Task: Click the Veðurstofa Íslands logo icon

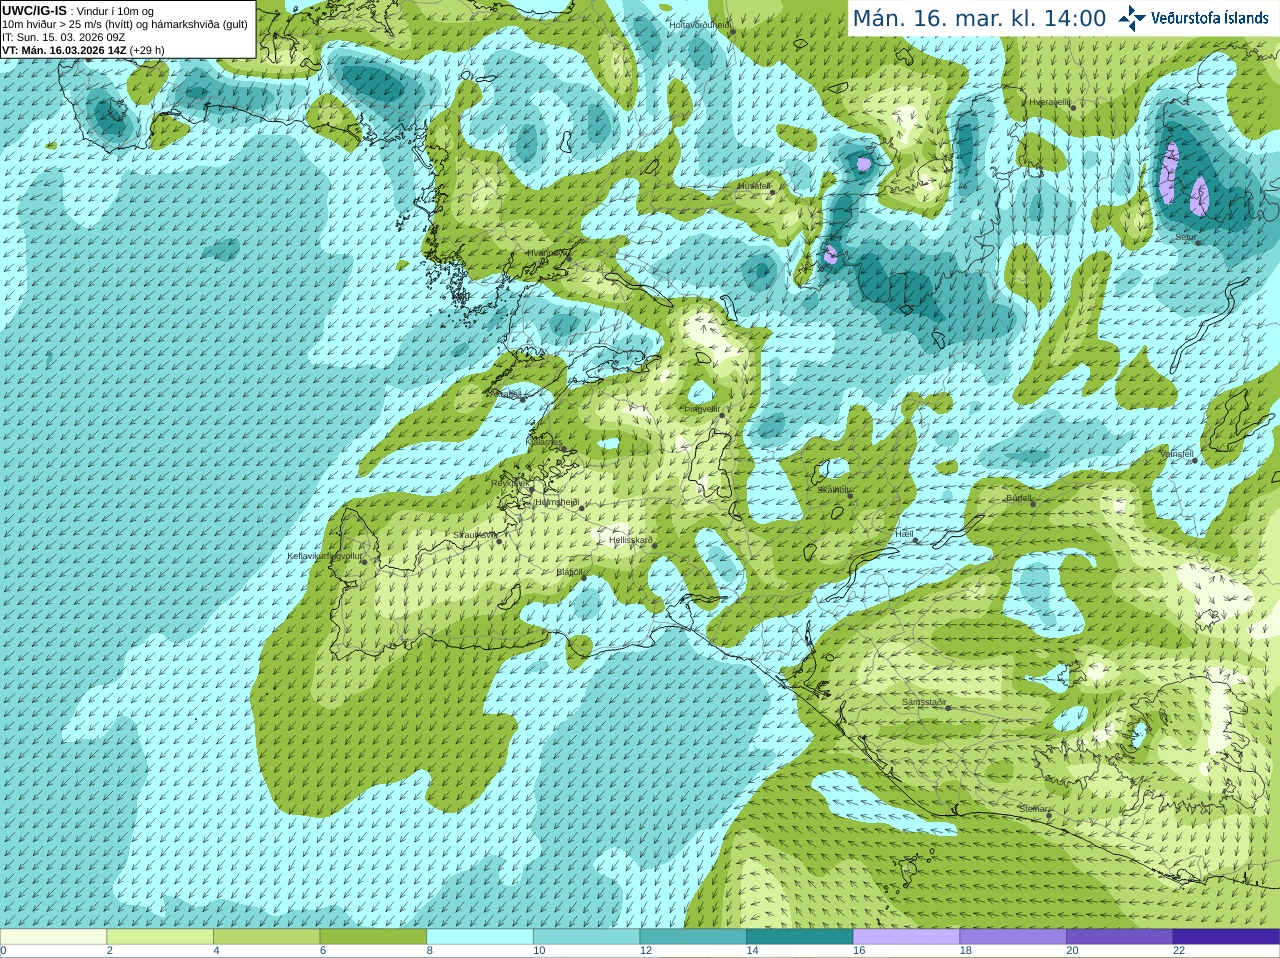Action: [x=1132, y=18]
